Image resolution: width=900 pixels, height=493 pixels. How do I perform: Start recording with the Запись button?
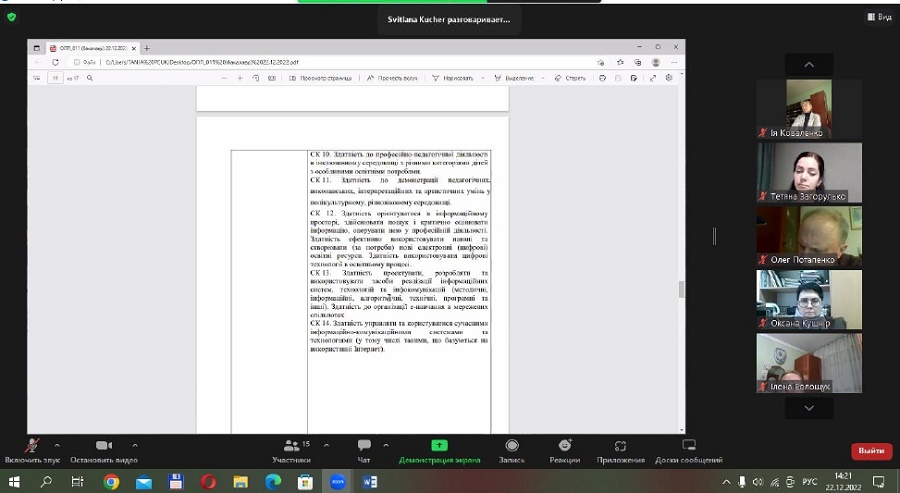512,449
